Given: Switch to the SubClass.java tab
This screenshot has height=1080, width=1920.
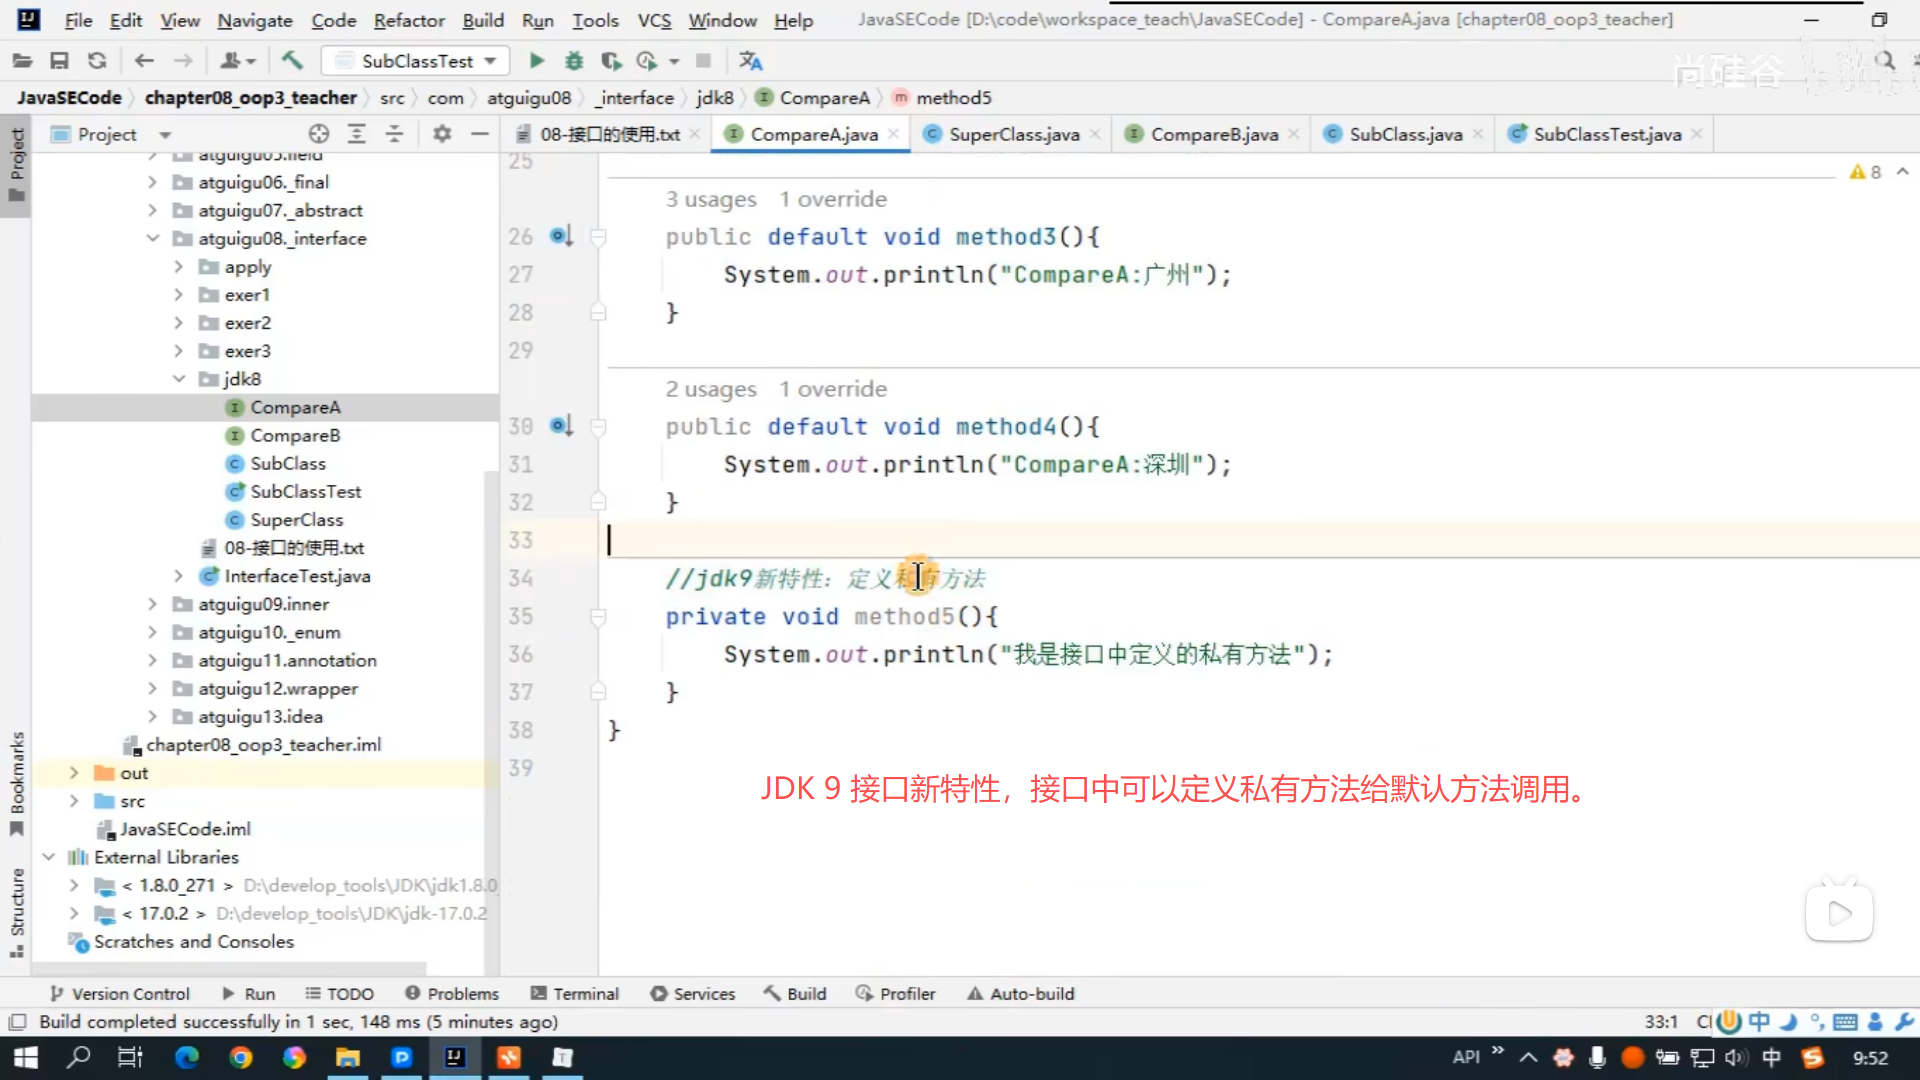Looking at the screenshot, I should 1405,134.
